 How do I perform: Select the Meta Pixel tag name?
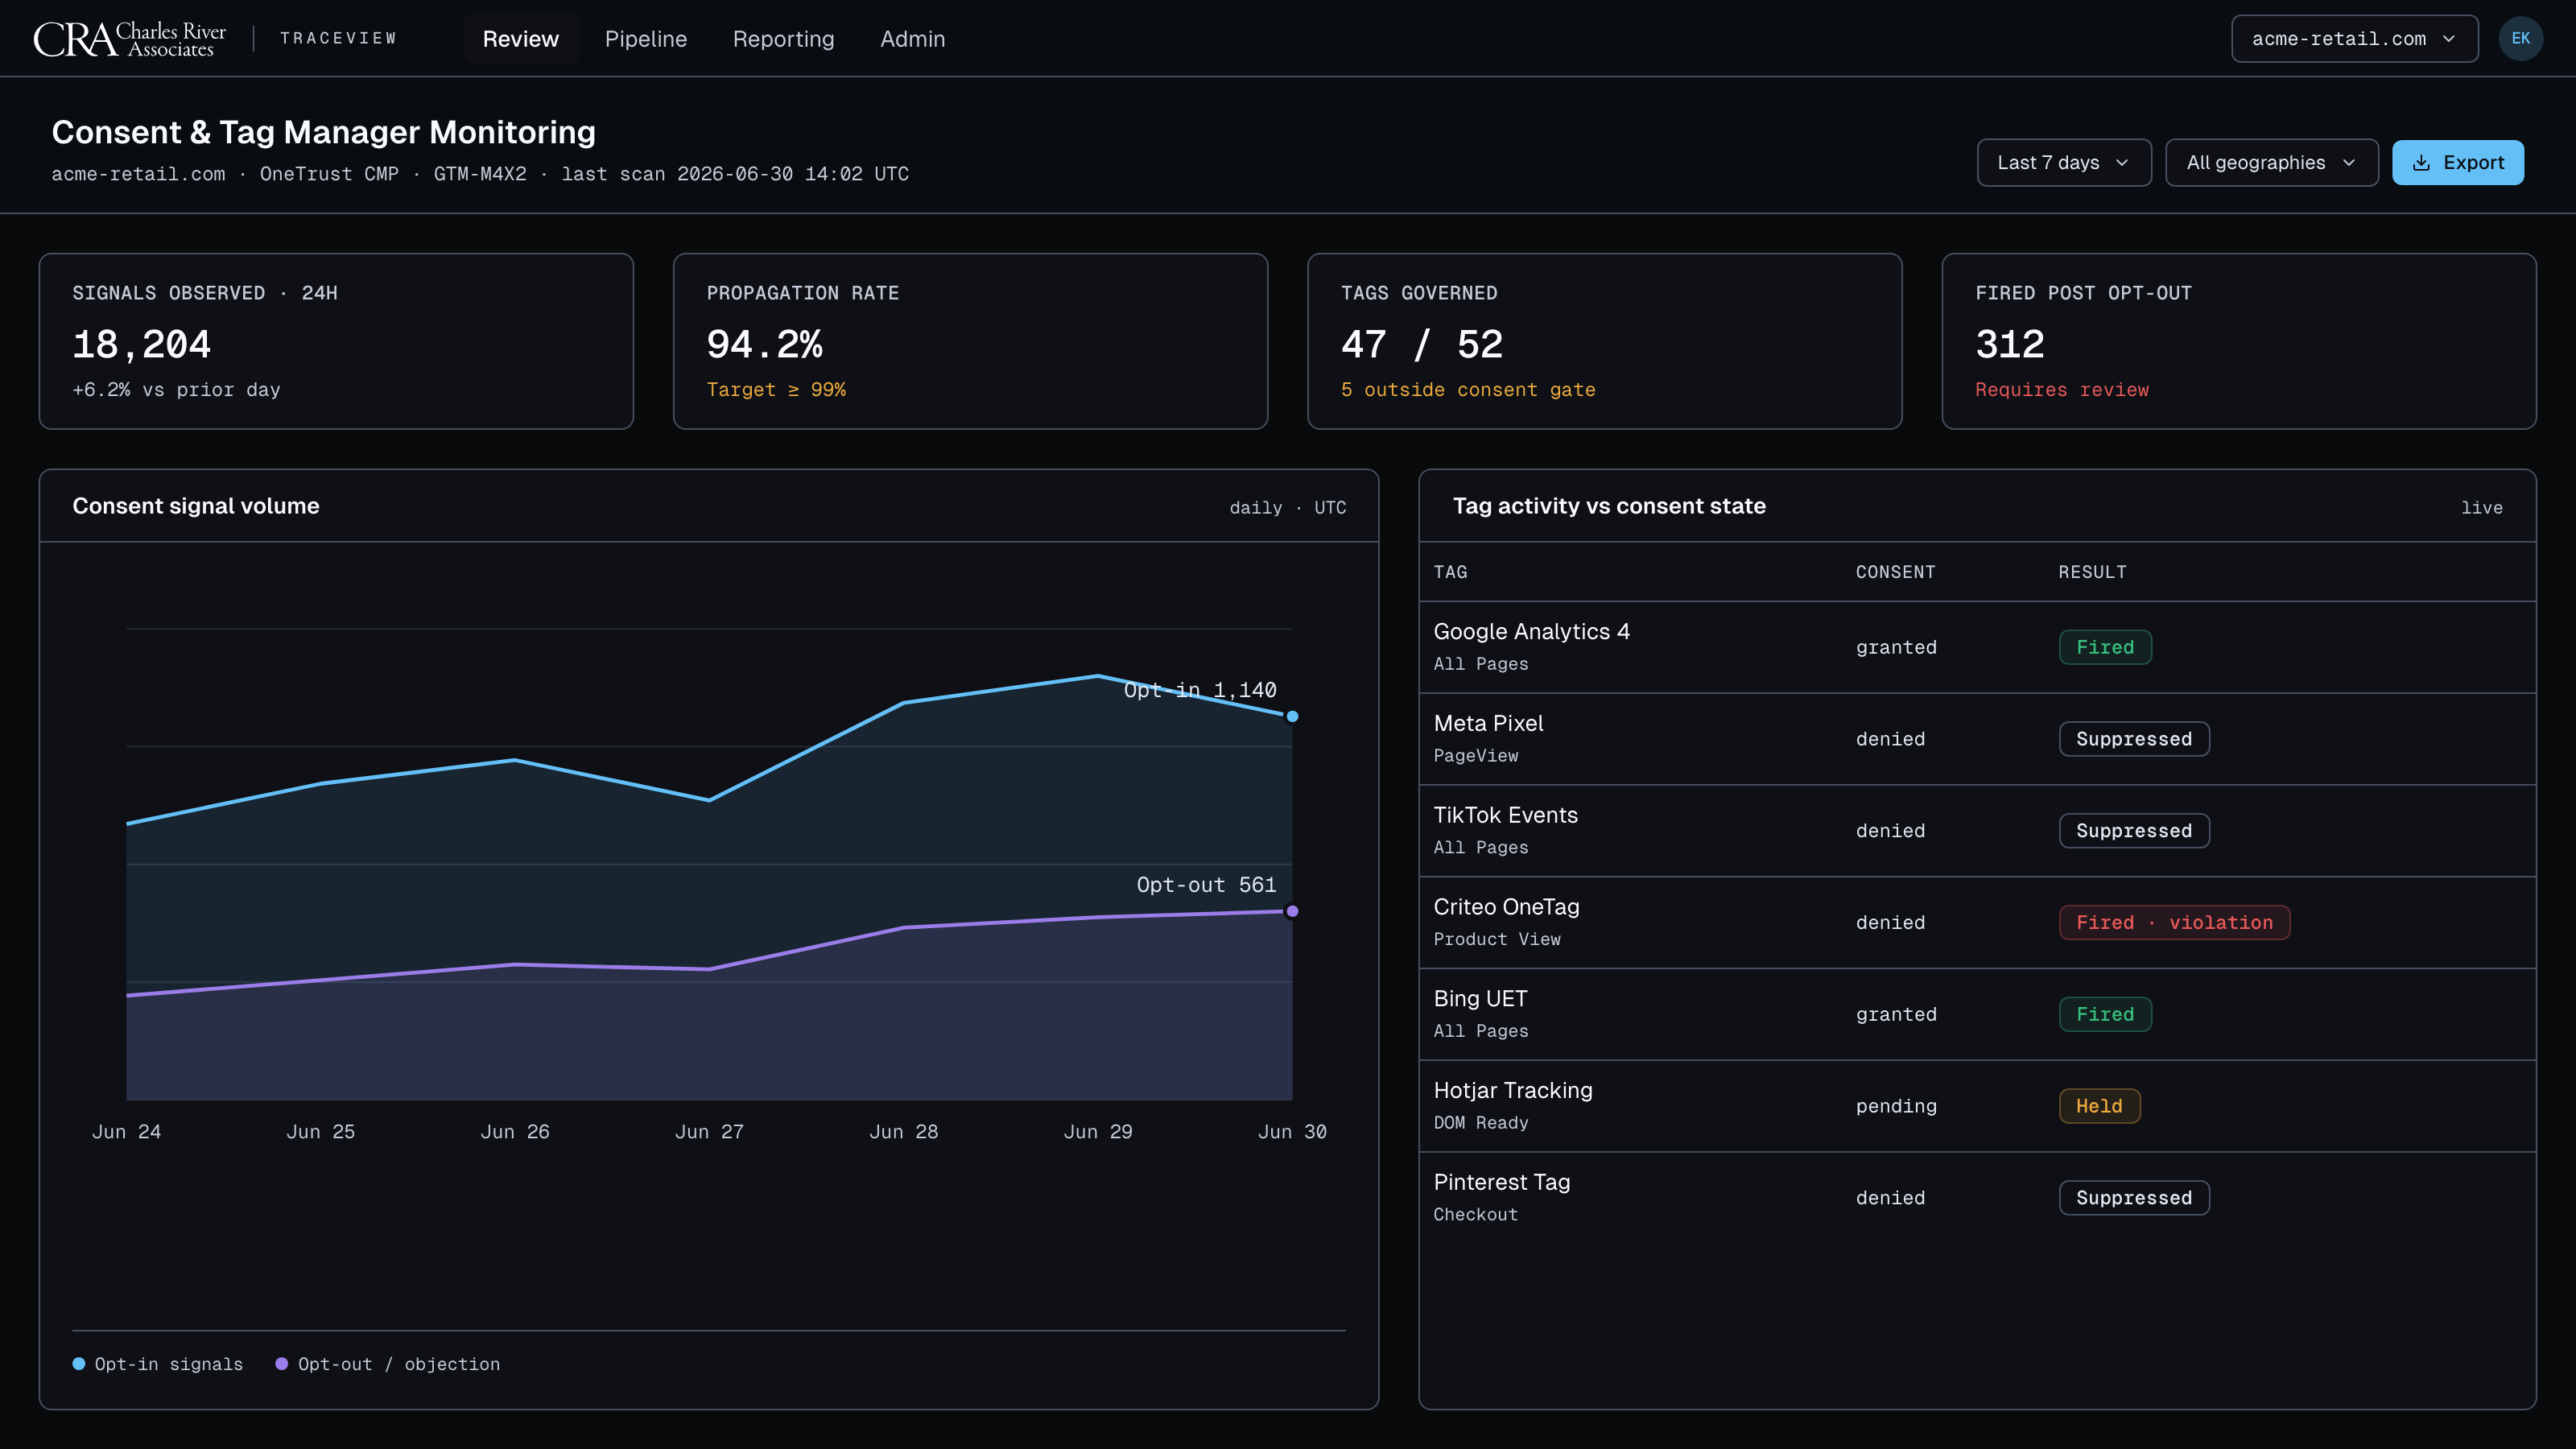(1488, 724)
